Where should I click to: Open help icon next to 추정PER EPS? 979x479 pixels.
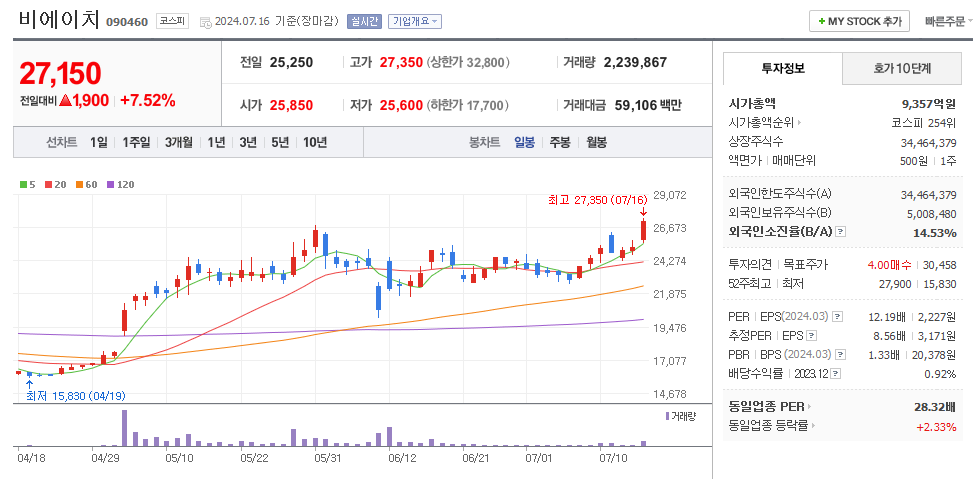[x=812, y=336]
